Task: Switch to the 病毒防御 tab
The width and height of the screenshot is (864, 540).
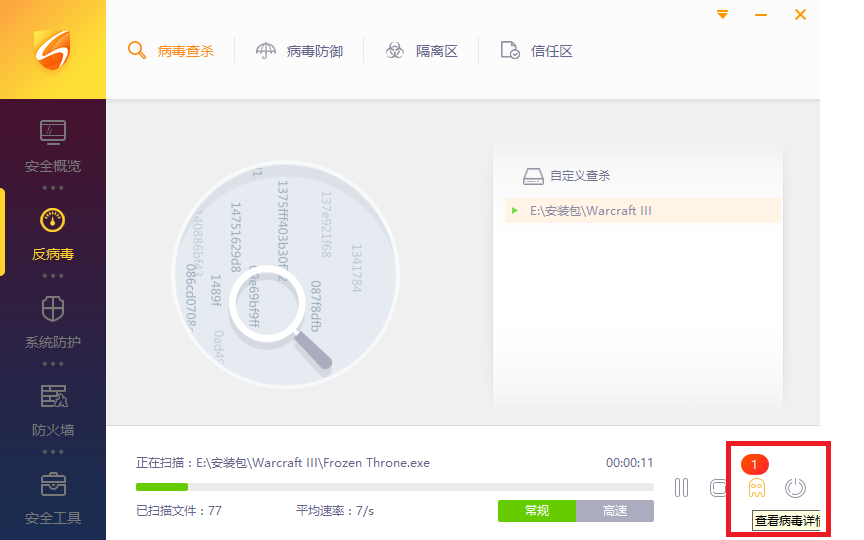Action: [299, 51]
